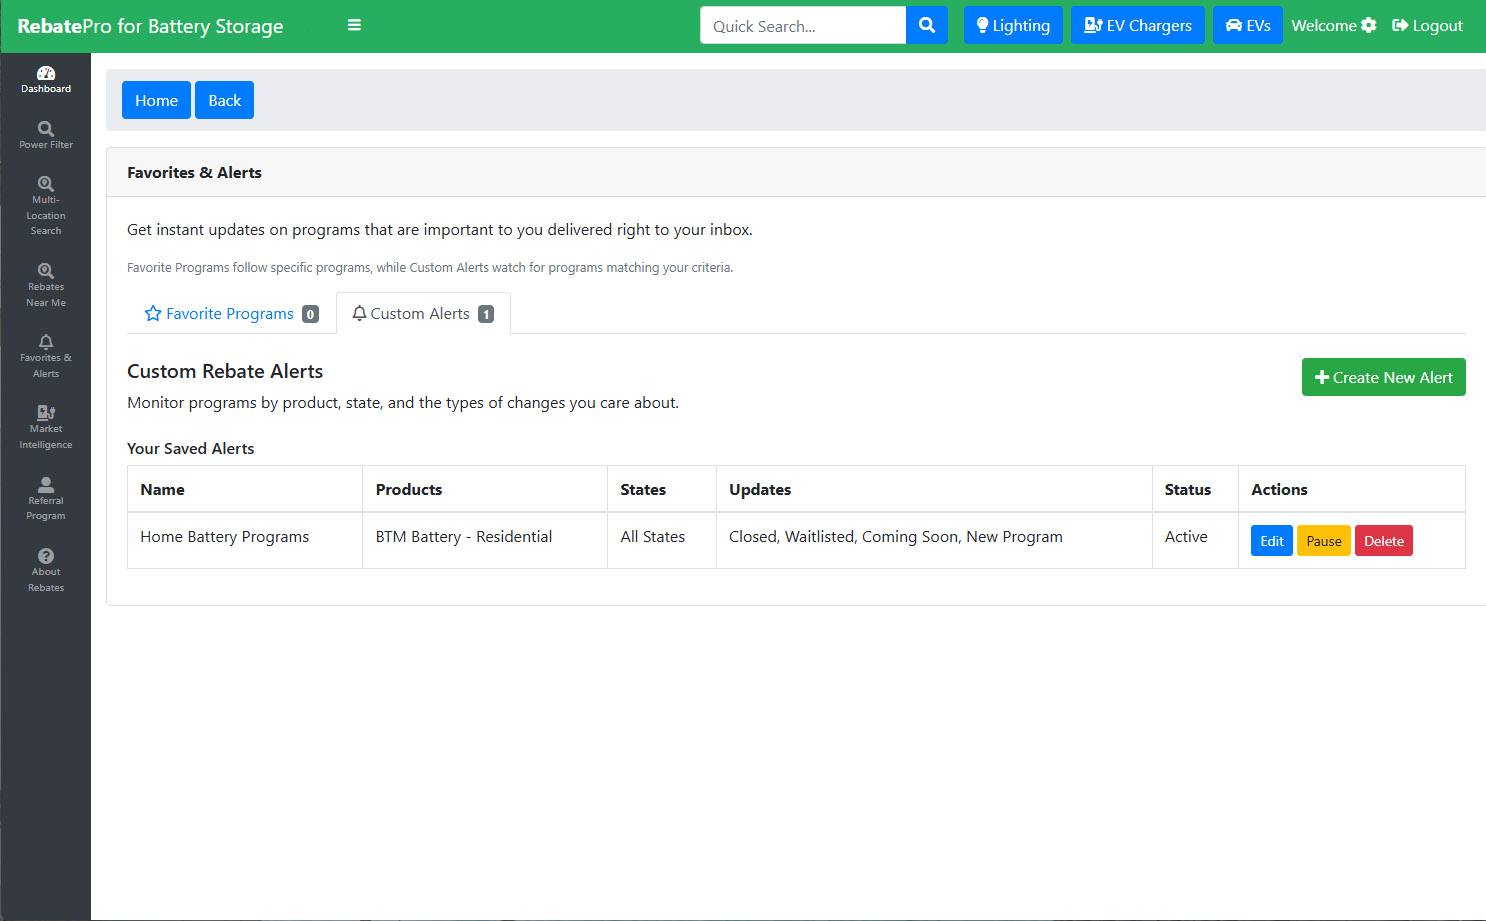Create New Alert
Screen dimensions: 1486x921
[x=1383, y=377]
